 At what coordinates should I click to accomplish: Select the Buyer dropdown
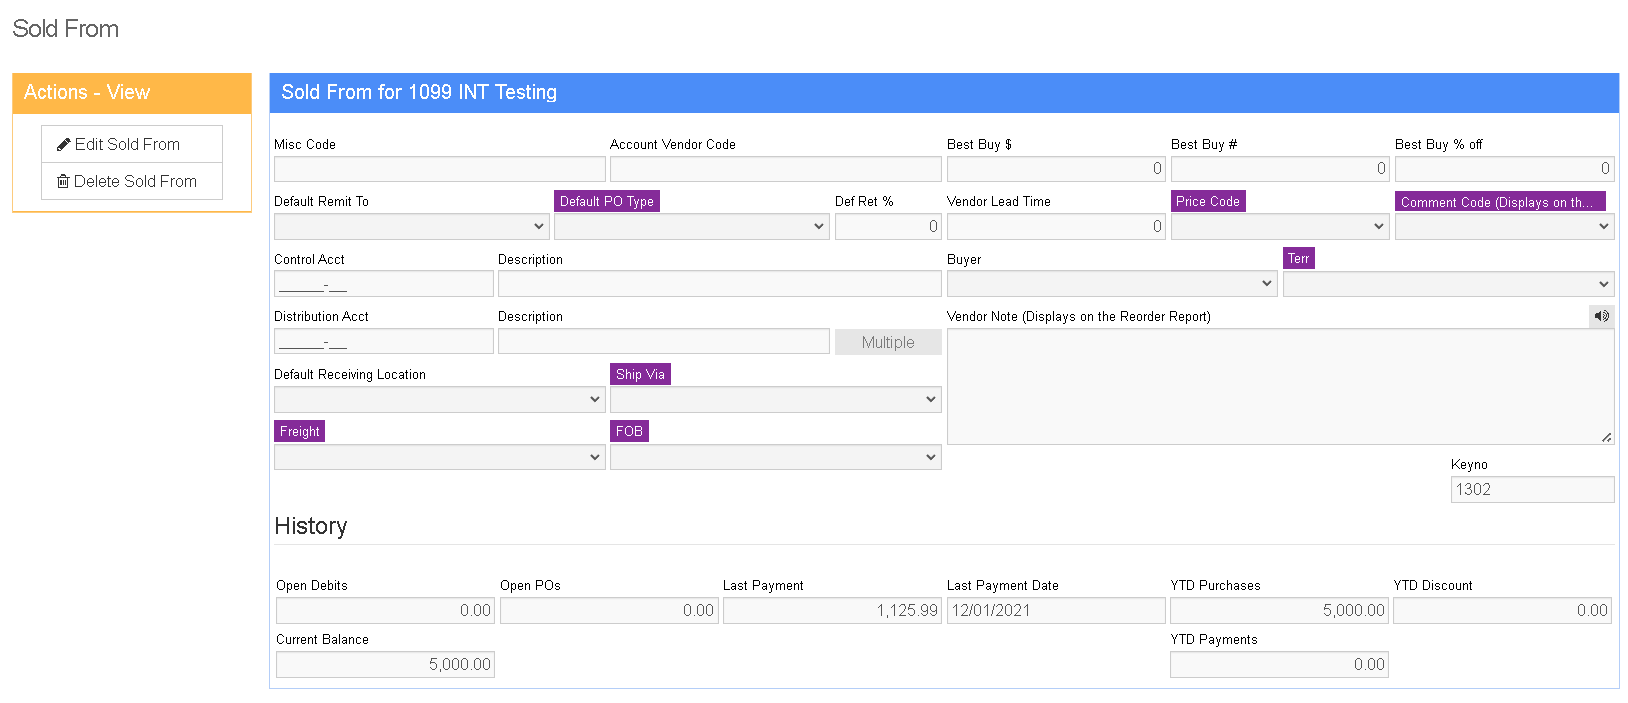(x=1112, y=284)
